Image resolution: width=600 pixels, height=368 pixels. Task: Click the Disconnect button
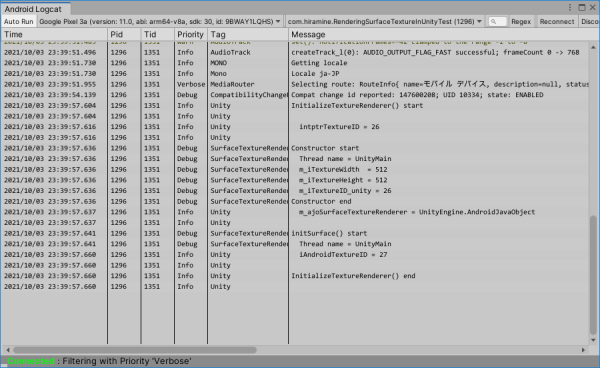tap(590, 21)
